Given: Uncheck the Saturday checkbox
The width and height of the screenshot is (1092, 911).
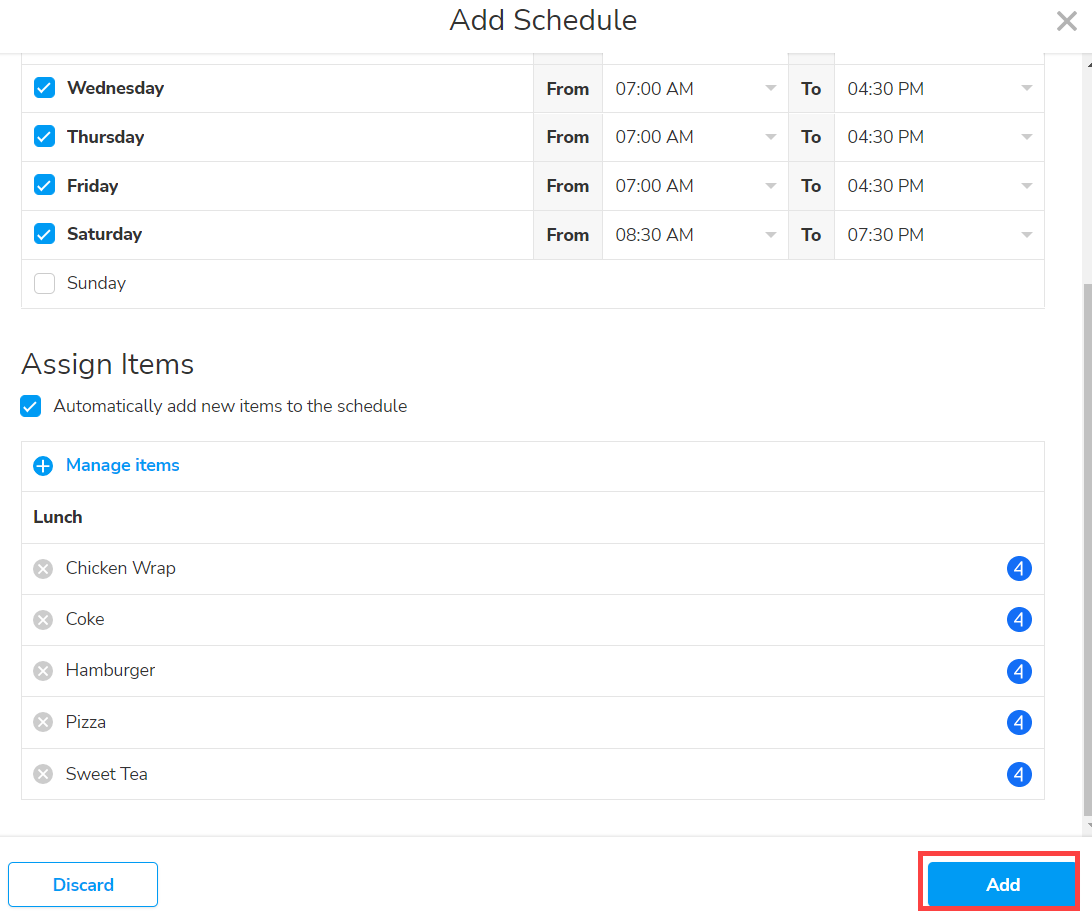Looking at the screenshot, I should point(44,234).
